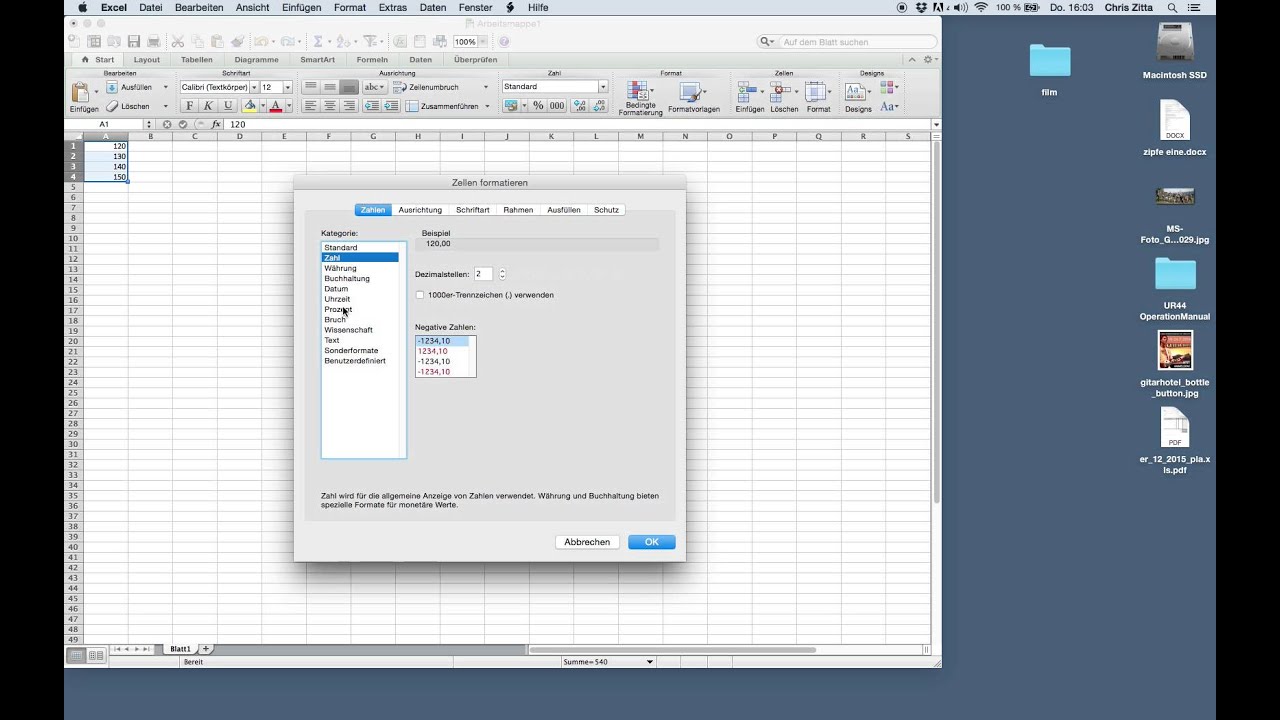Screen dimensions: 1280x720
Task: Click the Abbrechen button
Action: tap(587, 542)
